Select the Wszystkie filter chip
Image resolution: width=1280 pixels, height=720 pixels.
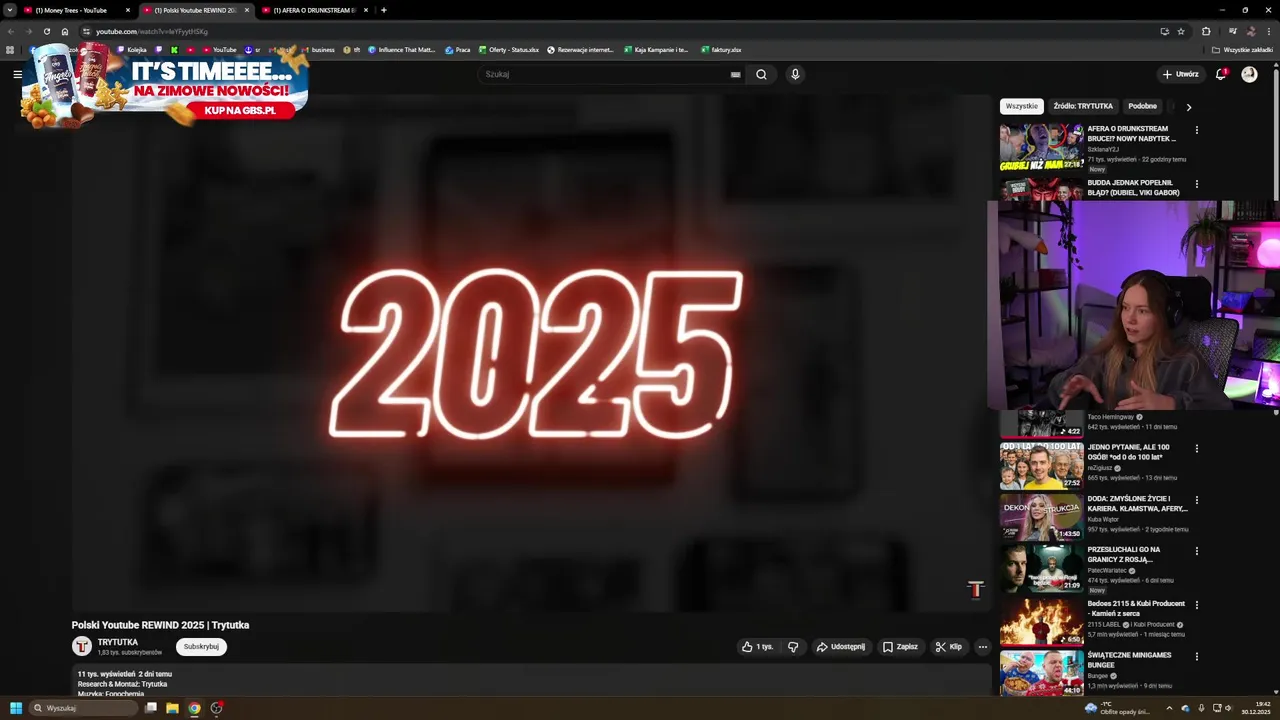click(1022, 106)
